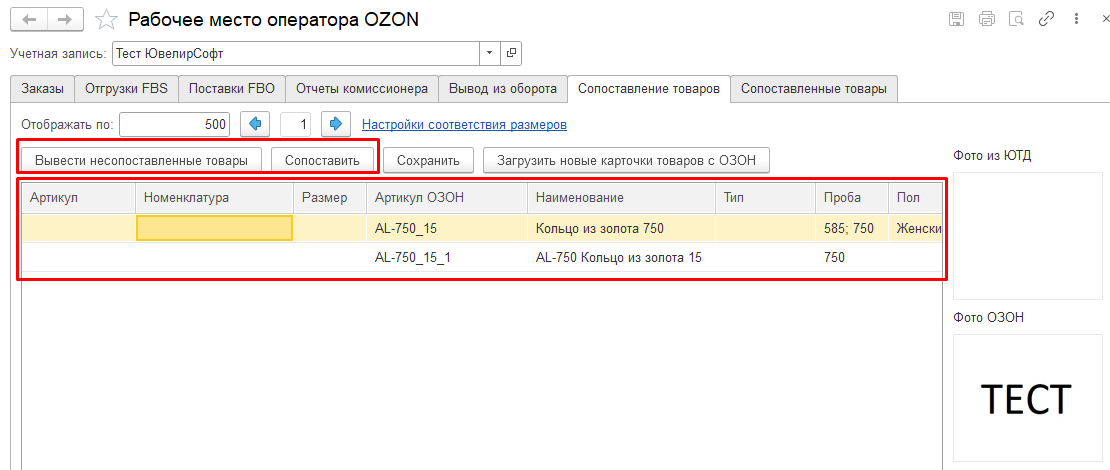
Task: Go to the previous page with the blue left arrow
Action: point(255,125)
